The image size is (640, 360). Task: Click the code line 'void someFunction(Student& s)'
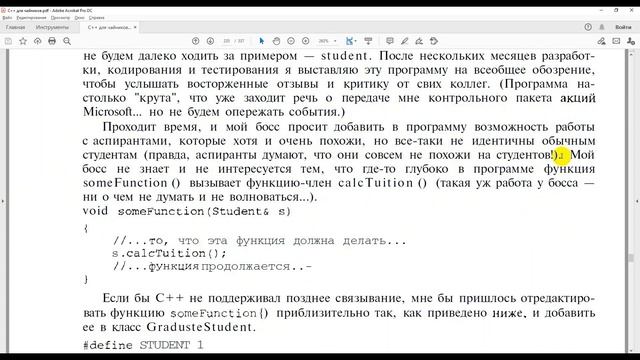click(187, 211)
